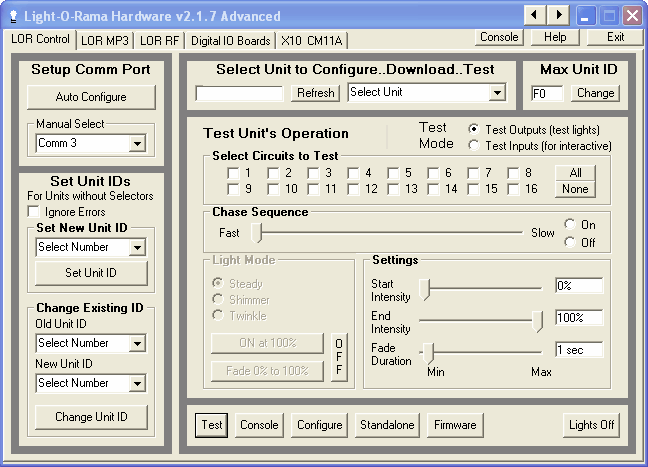The height and width of the screenshot is (467, 648).
Task: Check circuit 4 checkbox
Action: [353, 173]
